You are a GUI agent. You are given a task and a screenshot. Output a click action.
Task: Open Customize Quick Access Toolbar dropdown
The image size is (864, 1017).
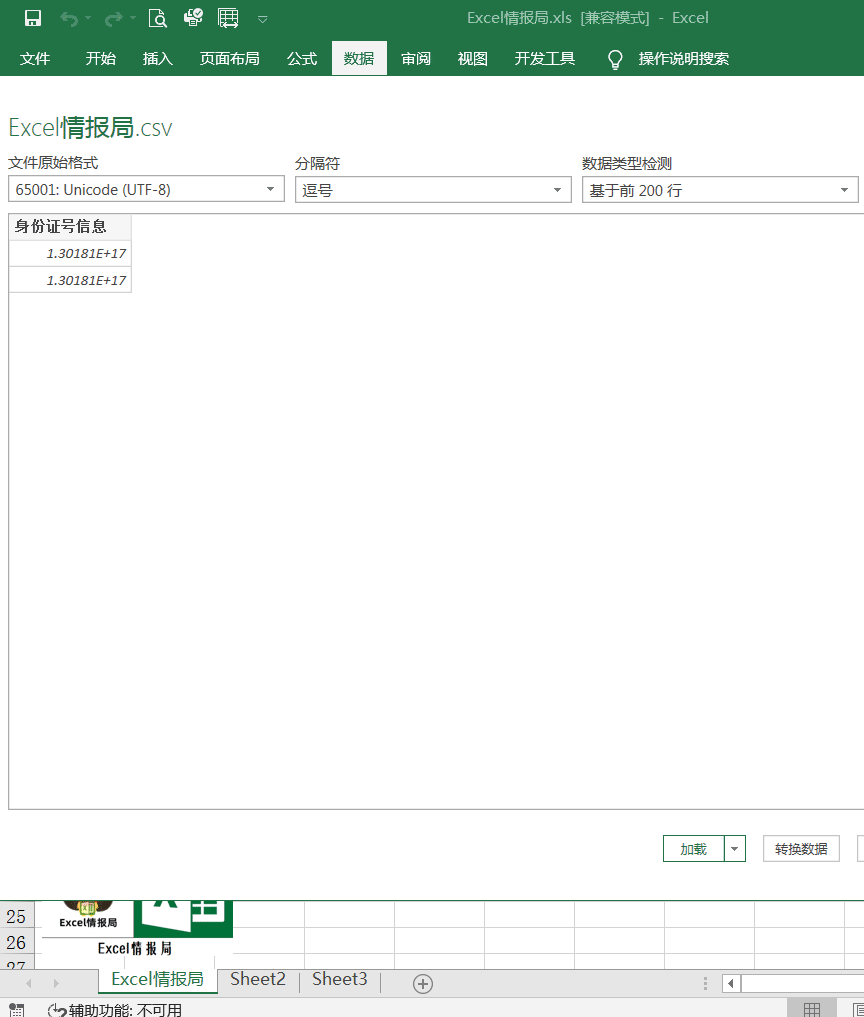(263, 19)
